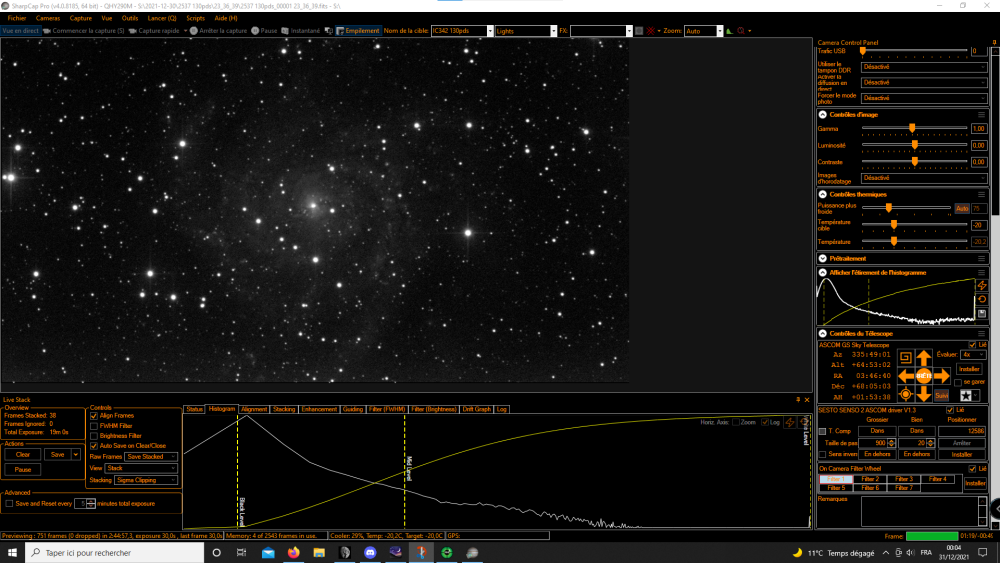Click the Suivi tracking button

click(941, 396)
